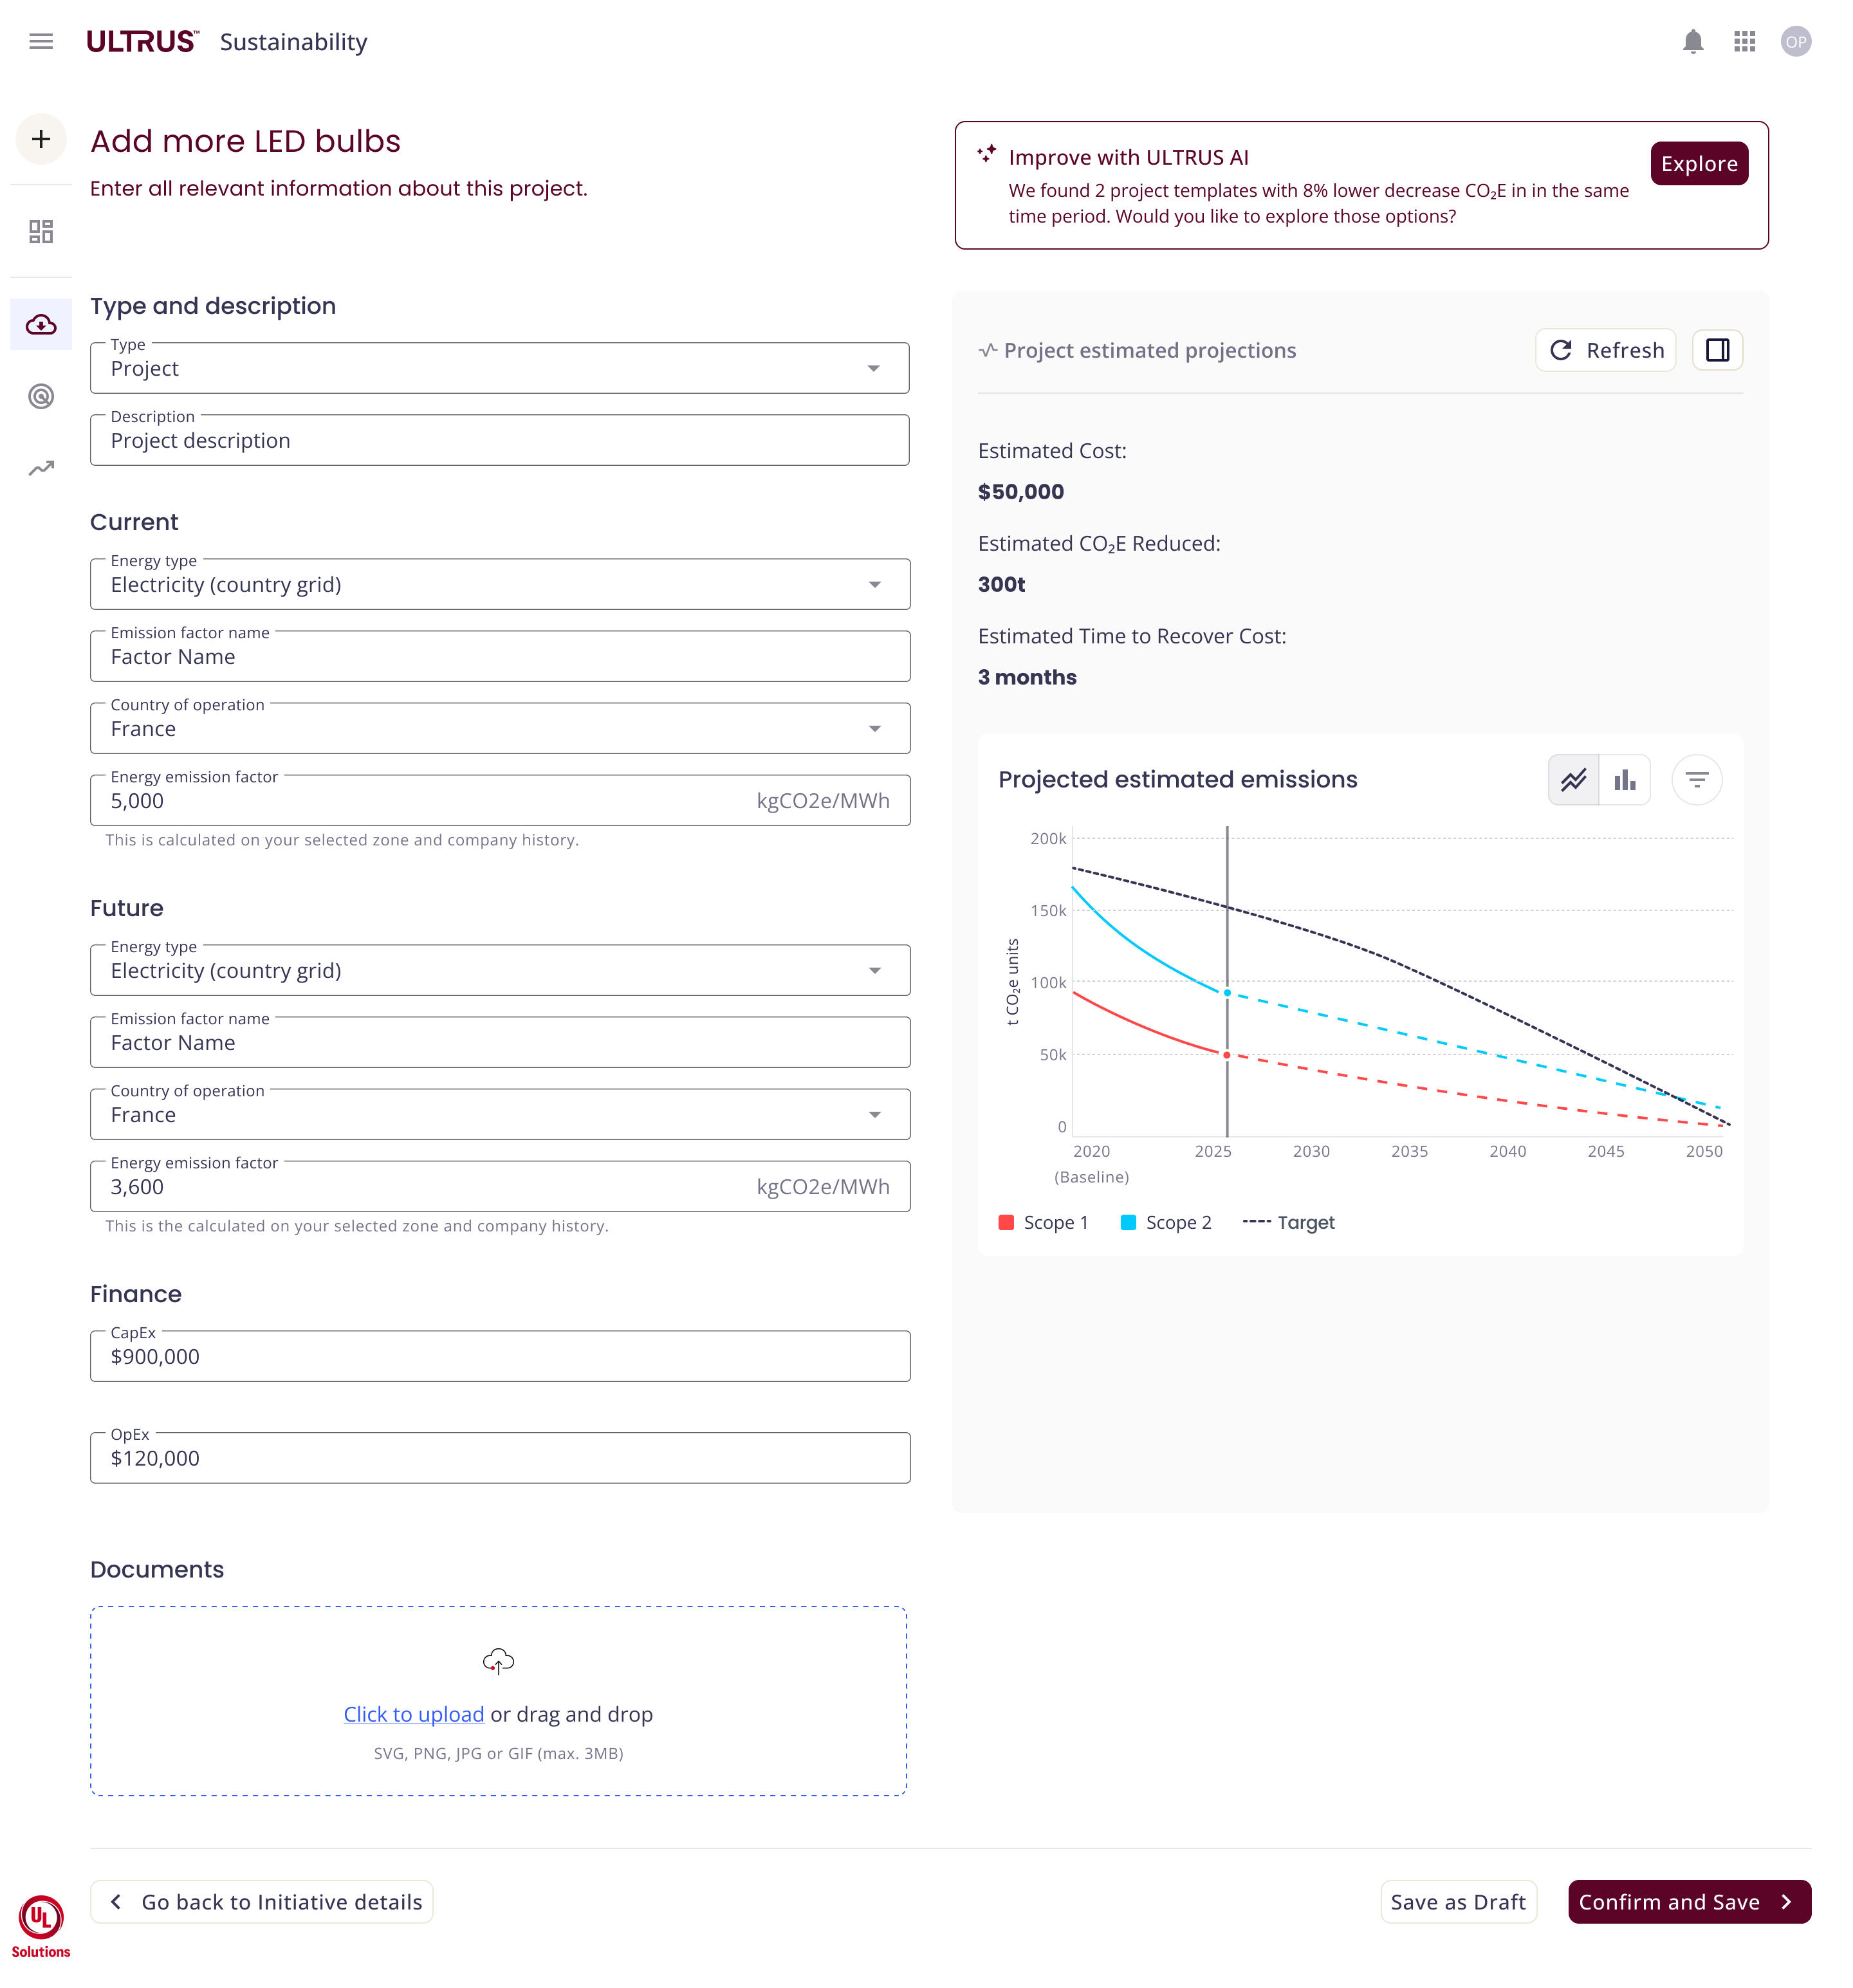Open the apps grid launcher
Image resolution: width=1853 pixels, height=1988 pixels.
[x=1743, y=41]
